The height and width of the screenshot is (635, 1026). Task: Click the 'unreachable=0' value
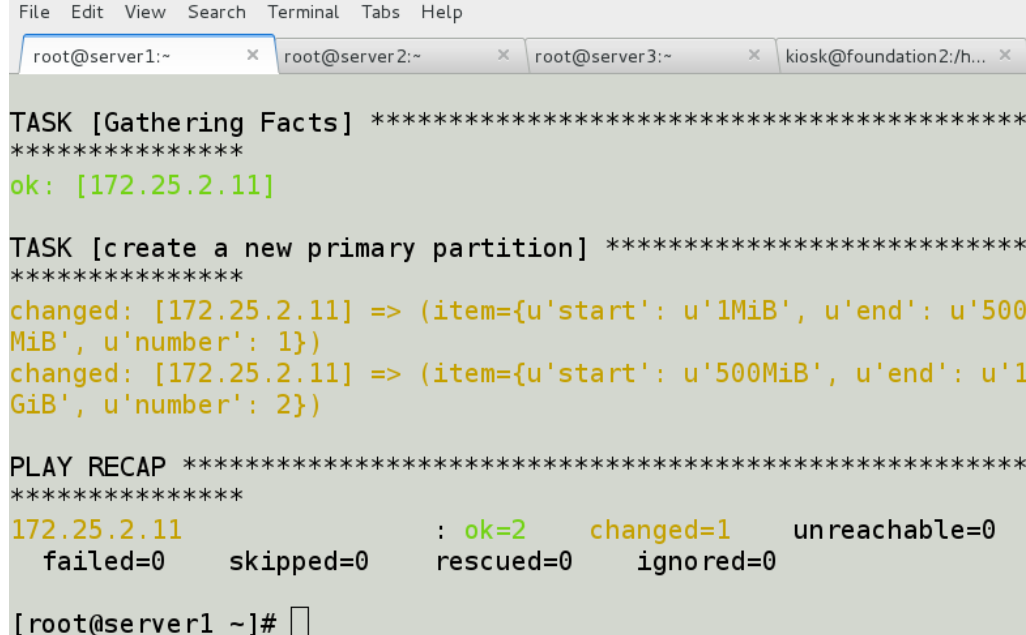[x=894, y=530]
